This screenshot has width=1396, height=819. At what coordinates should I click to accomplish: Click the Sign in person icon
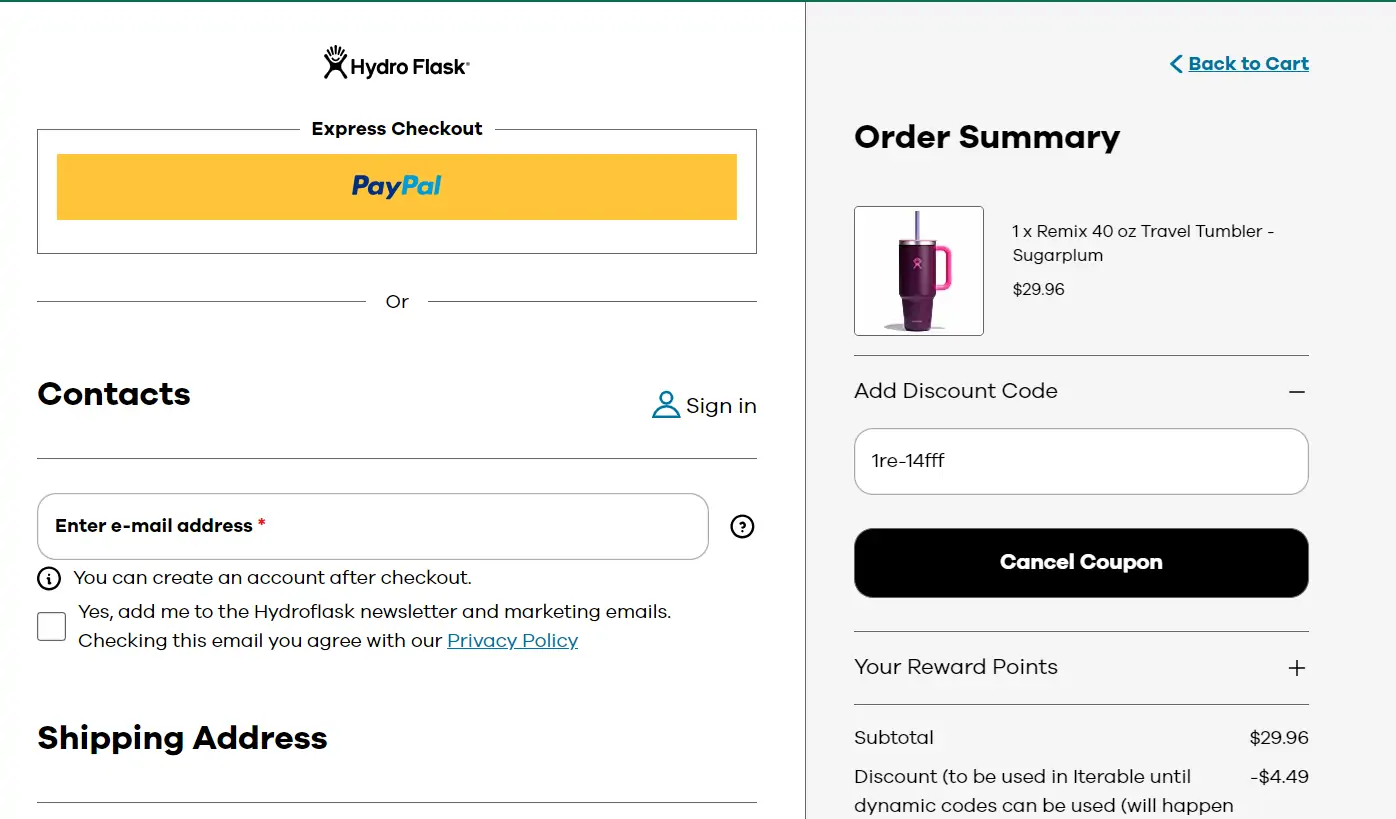[x=666, y=405]
